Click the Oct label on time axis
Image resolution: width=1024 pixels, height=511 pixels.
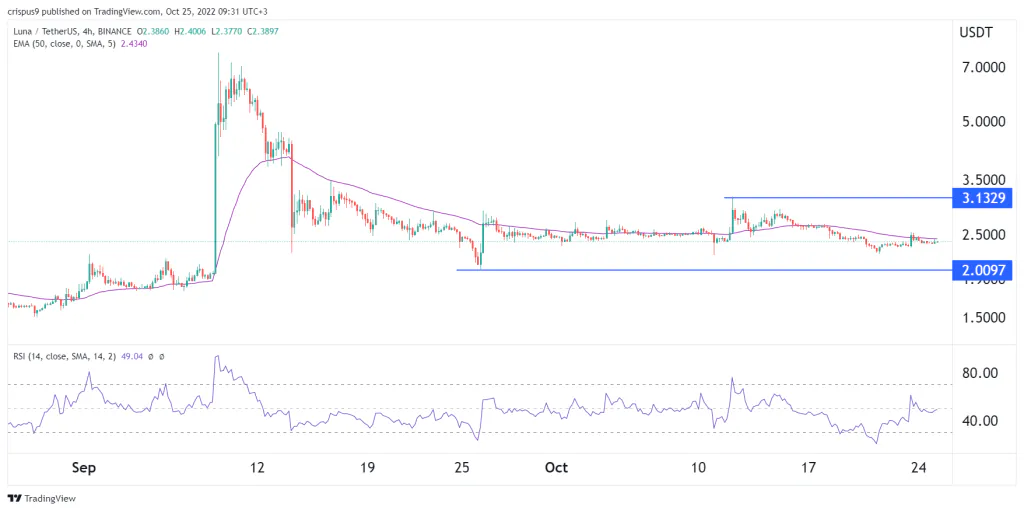click(x=556, y=468)
